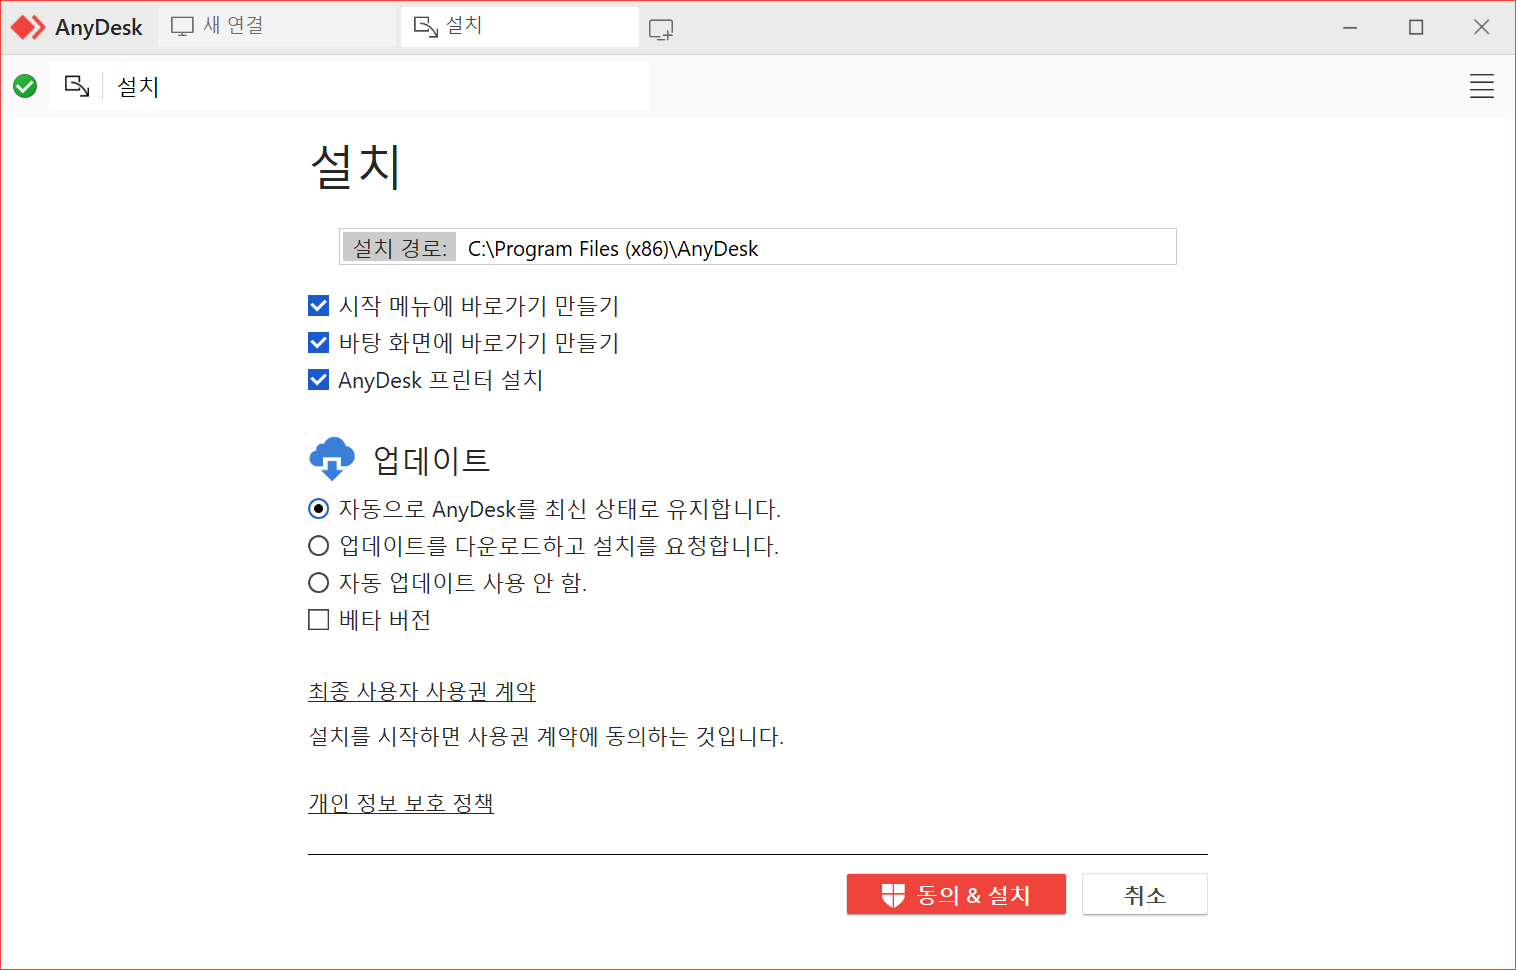Click the 업데이트 section heading
This screenshot has width=1516, height=970.
[x=431, y=460]
